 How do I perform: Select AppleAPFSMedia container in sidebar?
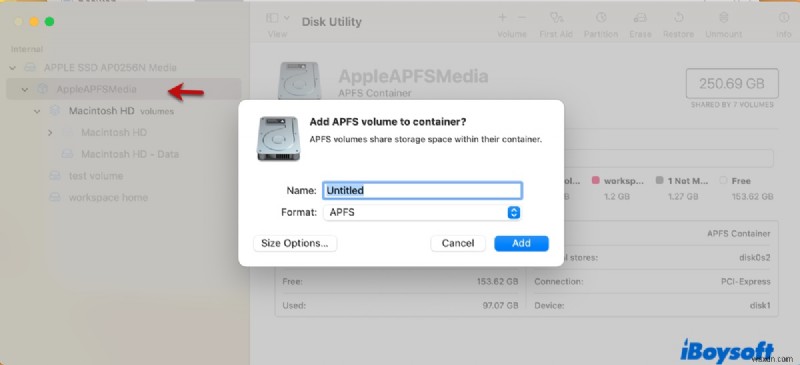point(123,89)
